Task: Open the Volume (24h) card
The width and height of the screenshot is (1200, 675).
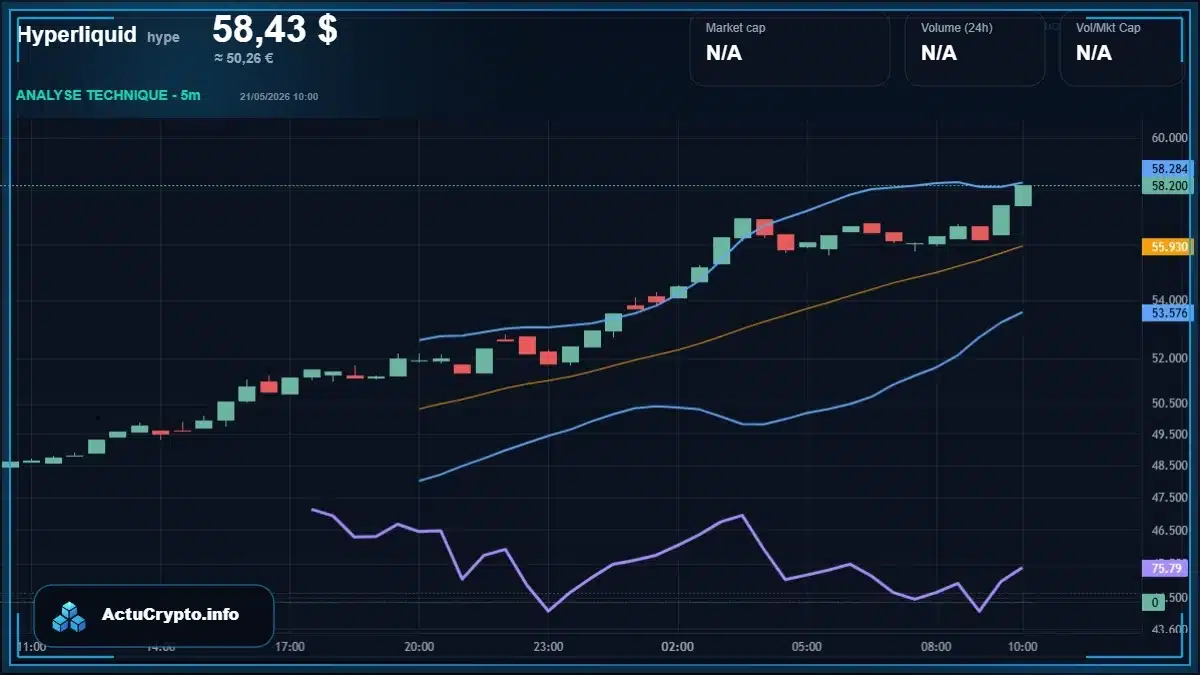Action: coord(975,50)
